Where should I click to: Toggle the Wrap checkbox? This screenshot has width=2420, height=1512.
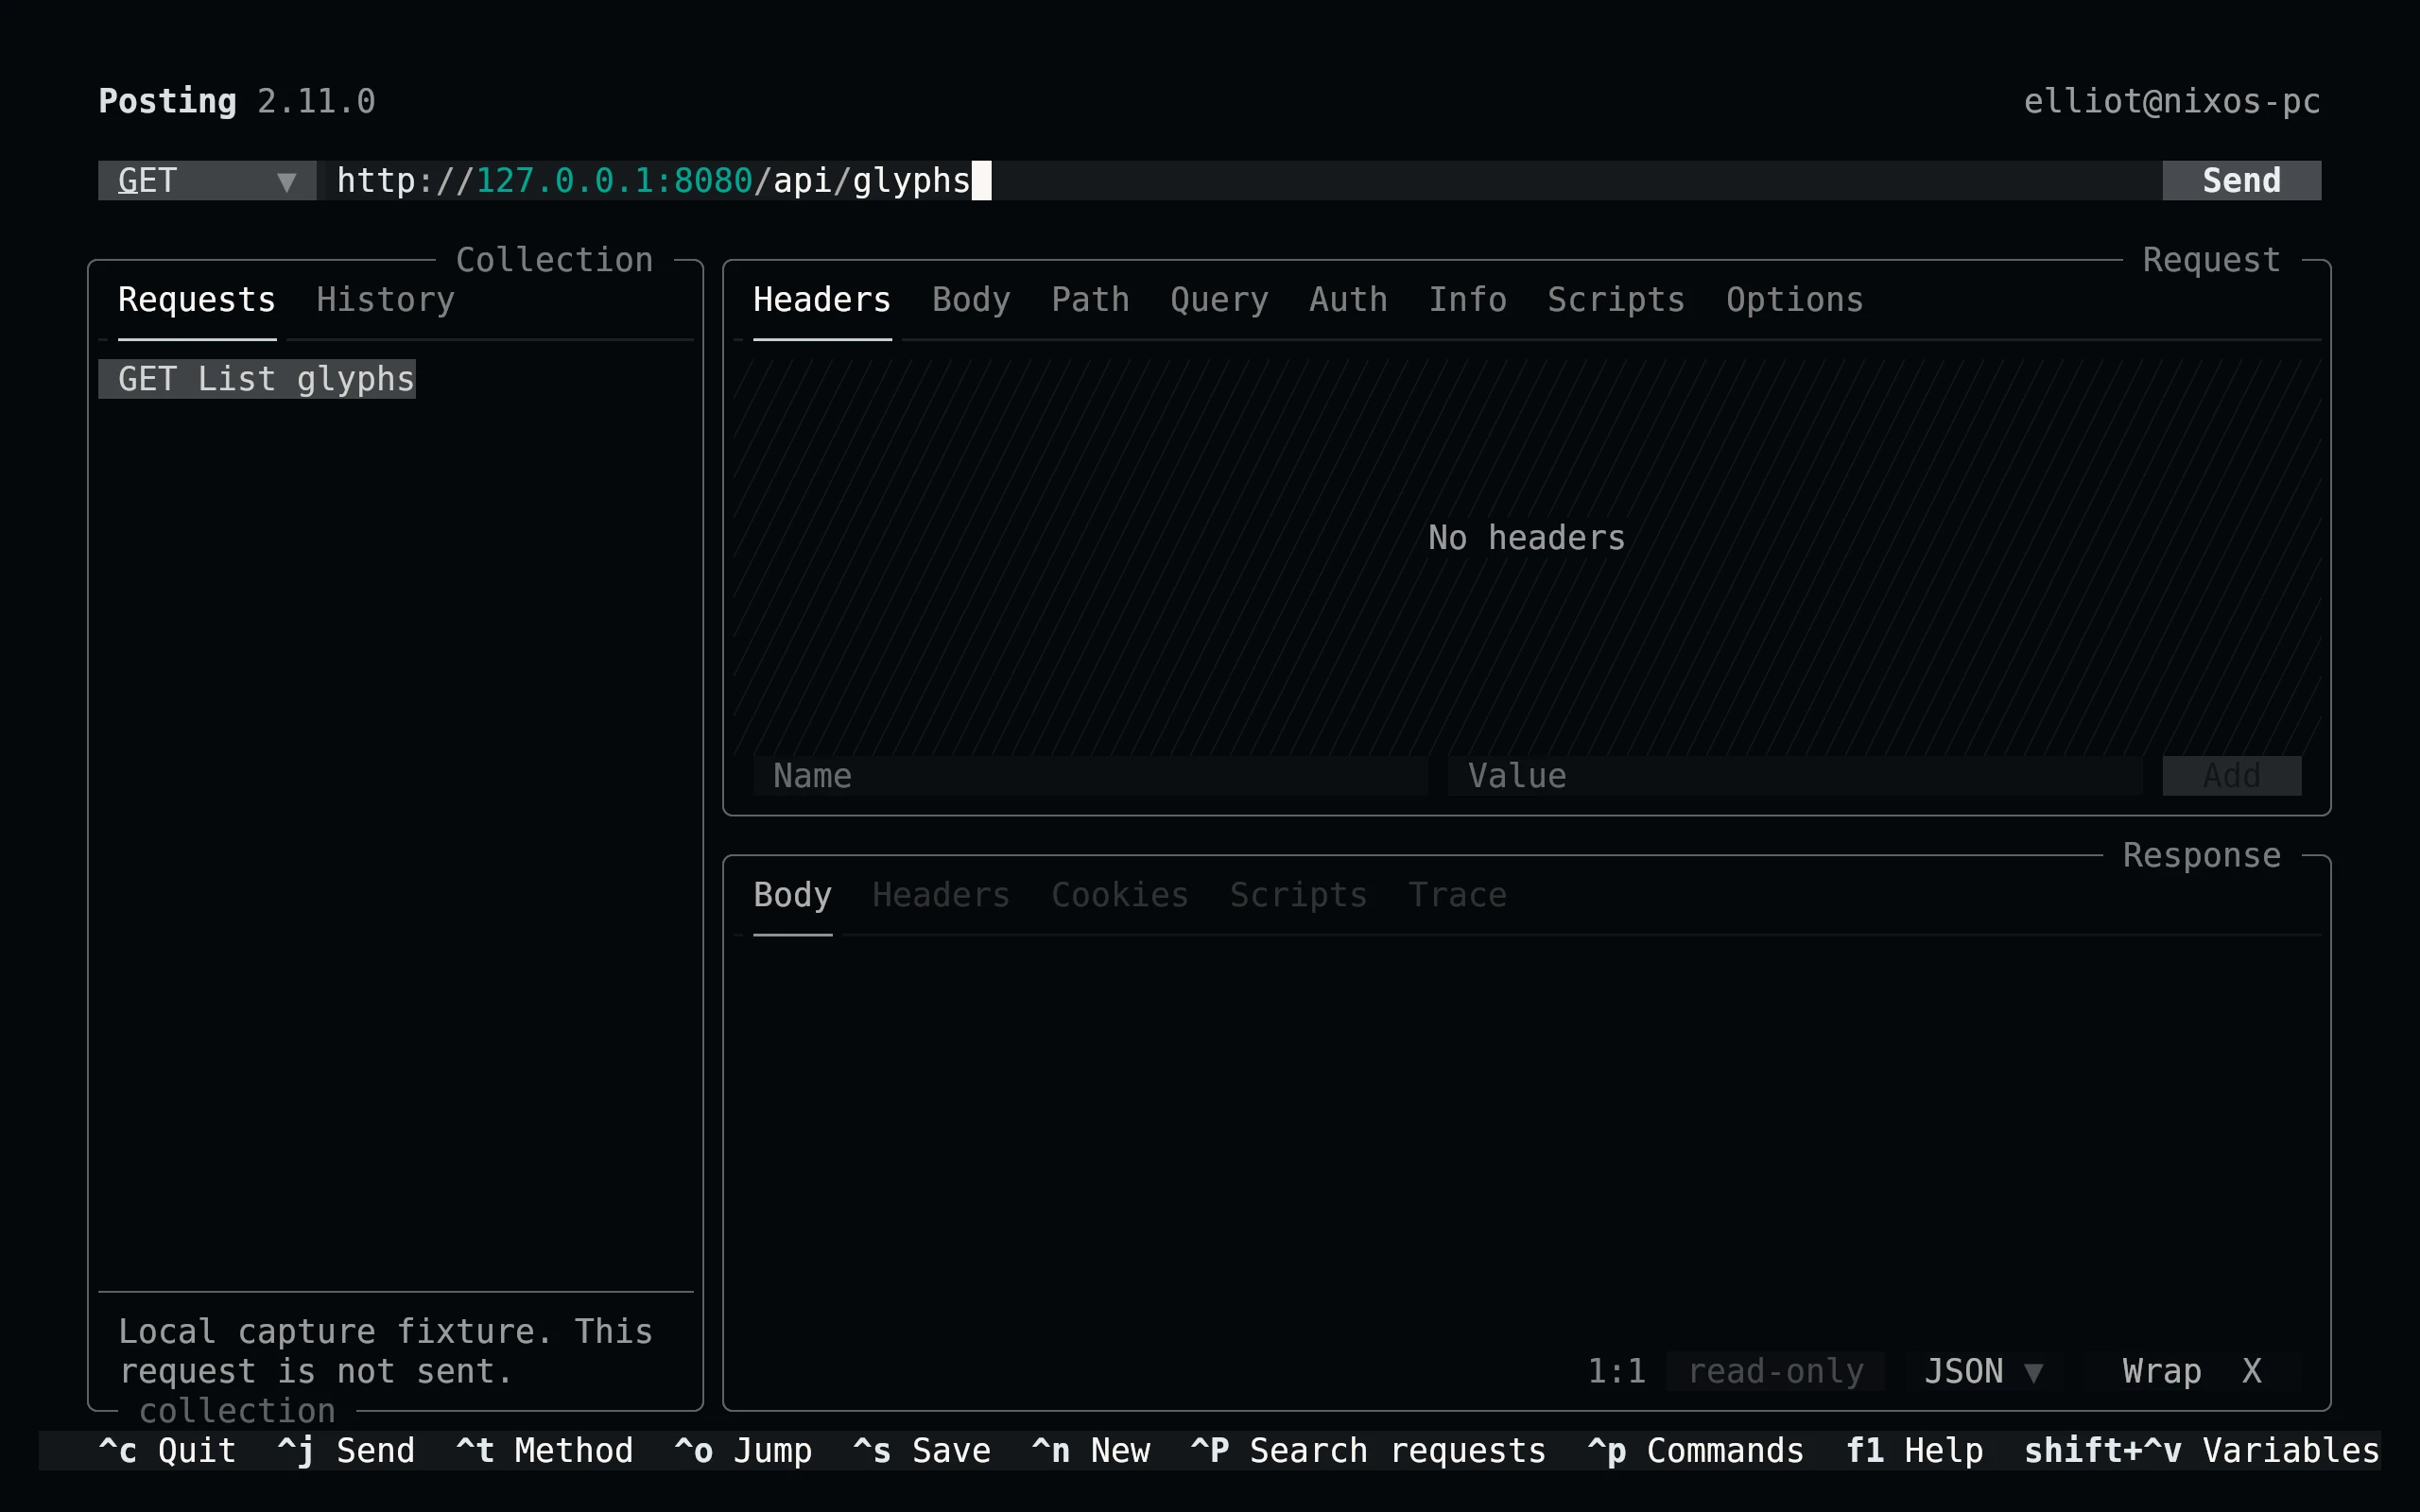(x=2191, y=1371)
